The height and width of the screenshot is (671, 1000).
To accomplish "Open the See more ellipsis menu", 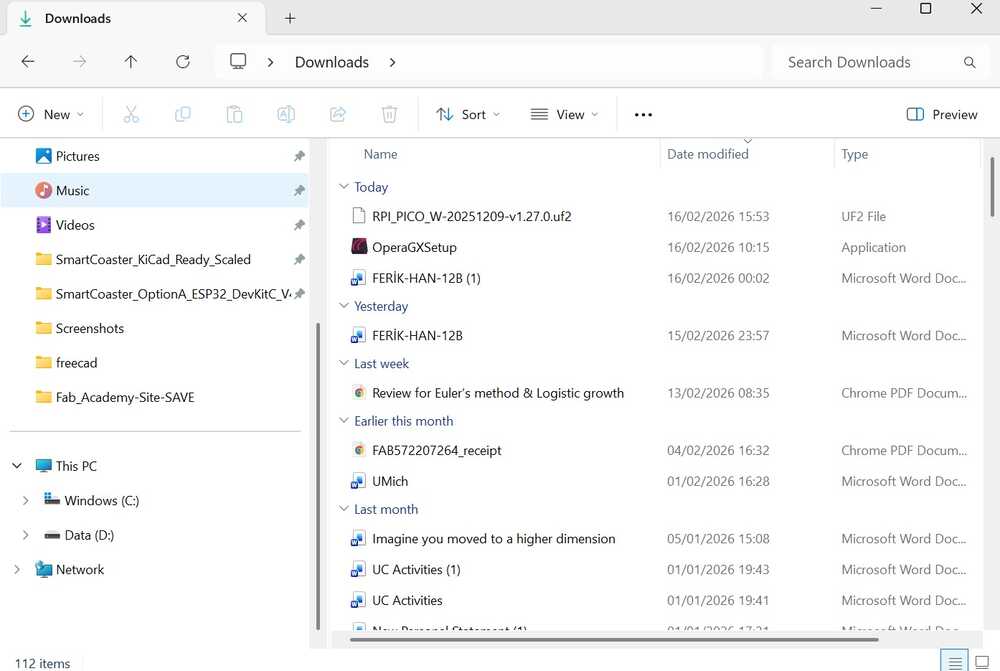I will [643, 115].
